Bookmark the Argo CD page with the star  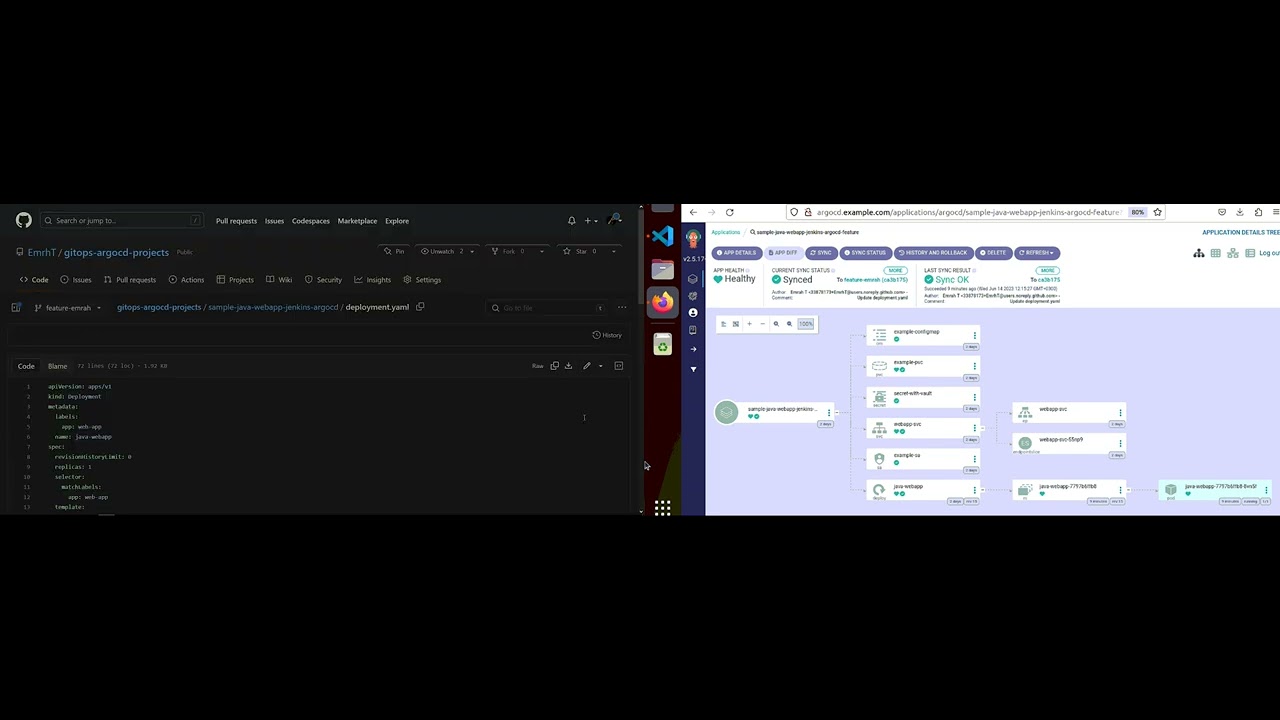point(1157,212)
